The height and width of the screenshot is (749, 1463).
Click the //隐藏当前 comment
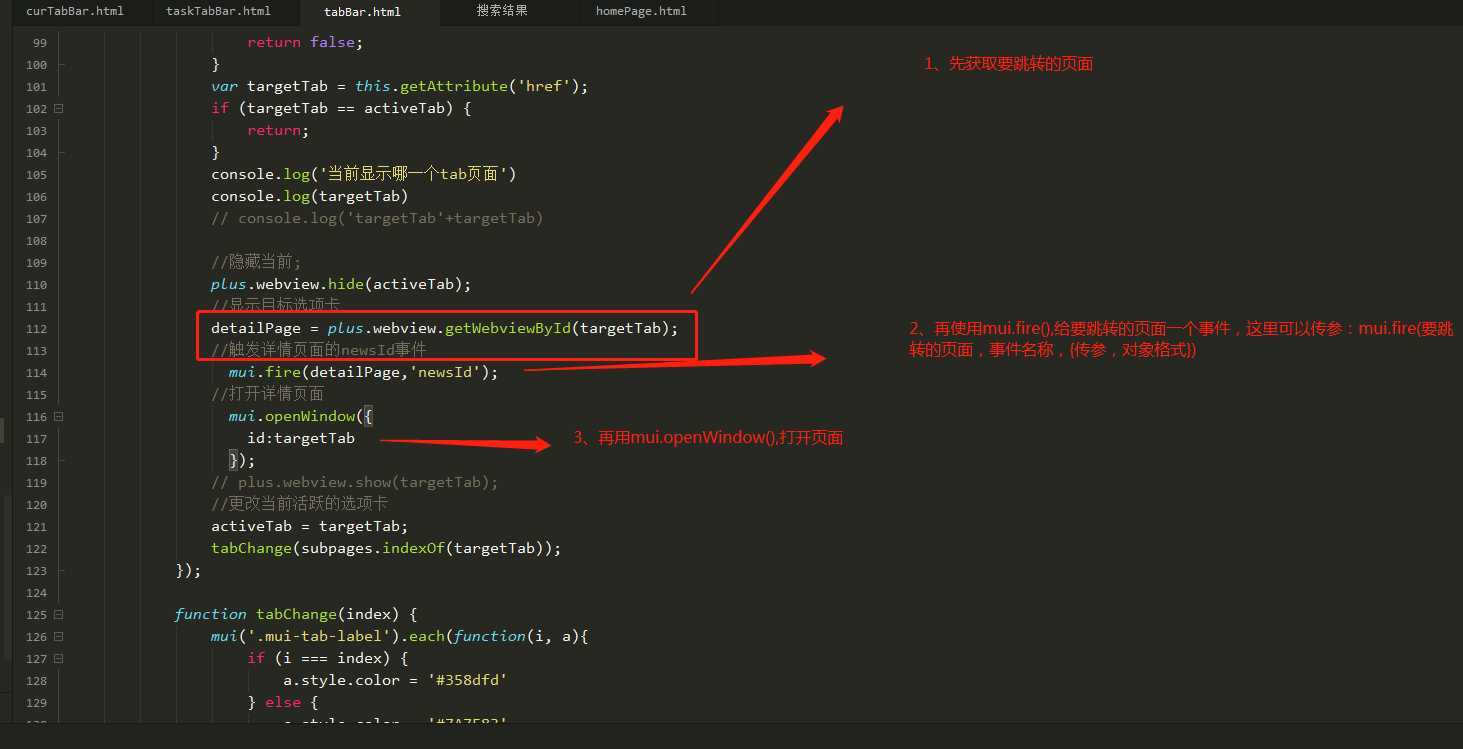tap(256, 262)
